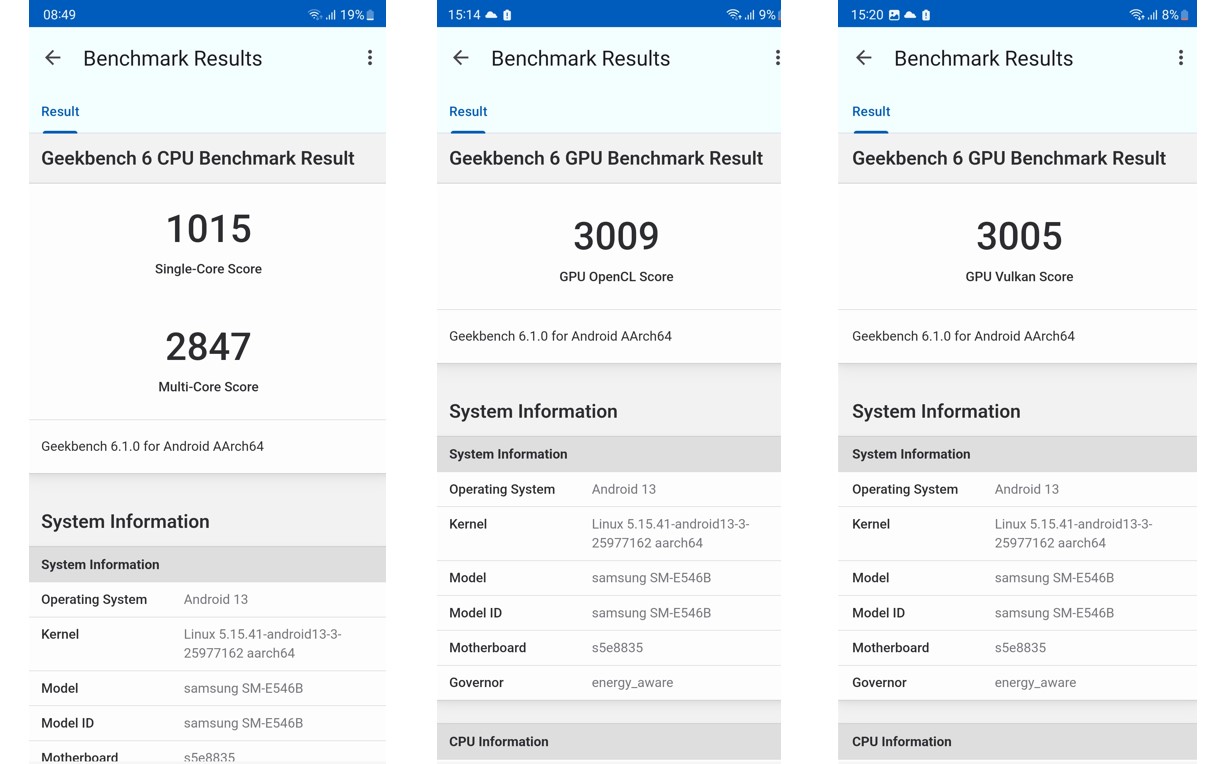1229x764 pixels.
Task: Tap the Model ID row on the CPU screen
Action: pos(207,723)
